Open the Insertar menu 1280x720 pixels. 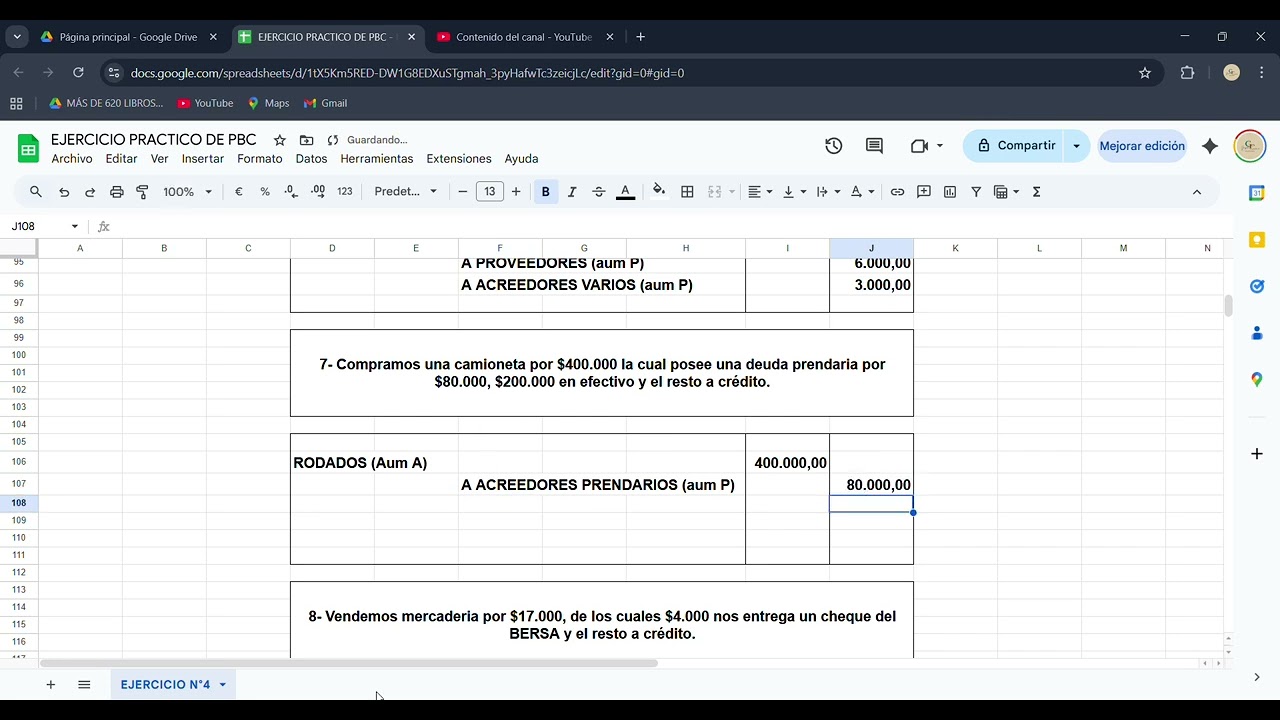[203, 159]
